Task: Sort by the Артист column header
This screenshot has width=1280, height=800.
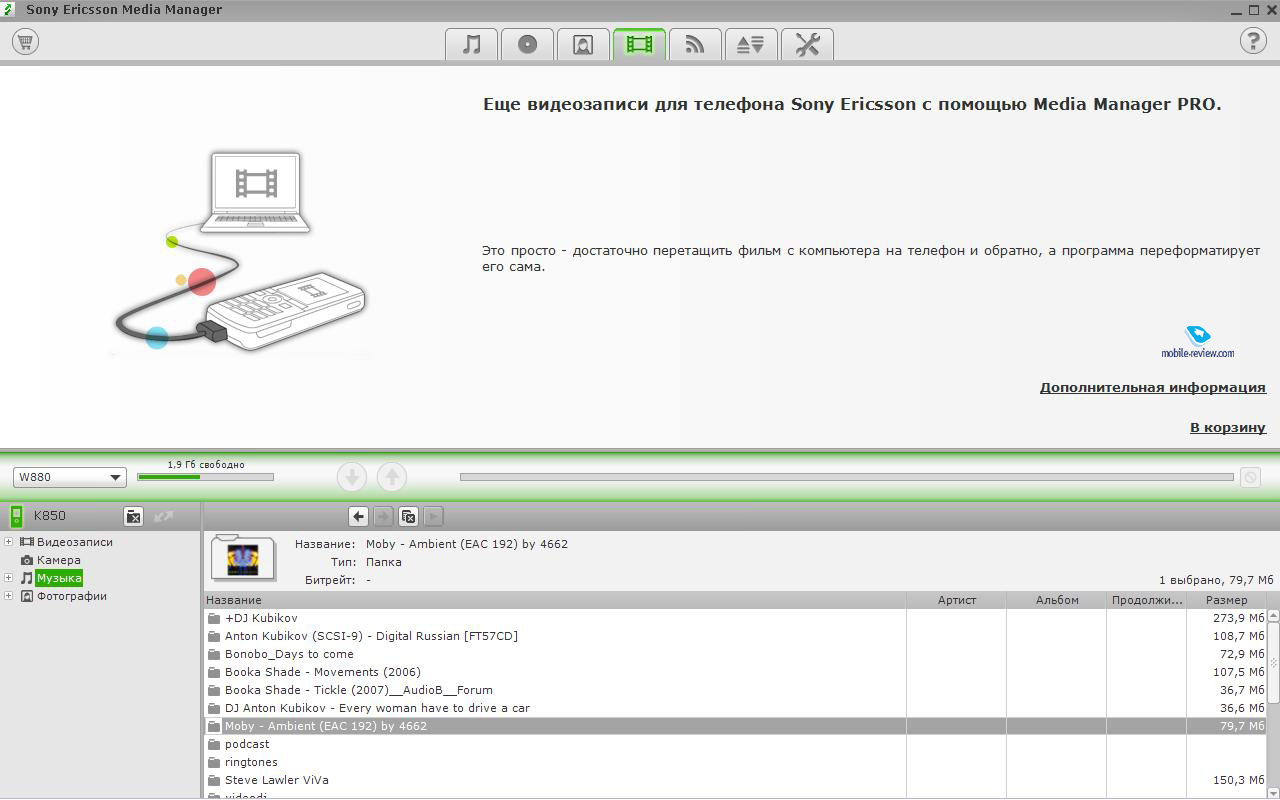Action: 956,600
